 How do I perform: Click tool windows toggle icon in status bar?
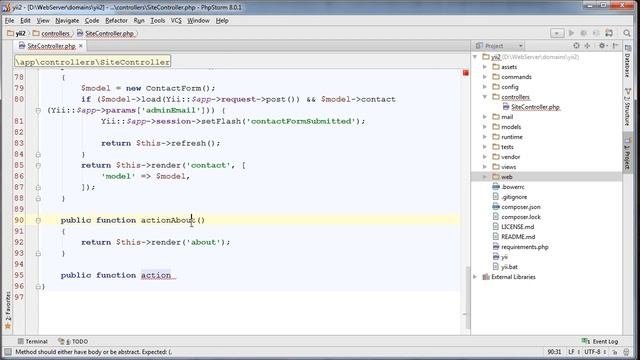(8, 352)
